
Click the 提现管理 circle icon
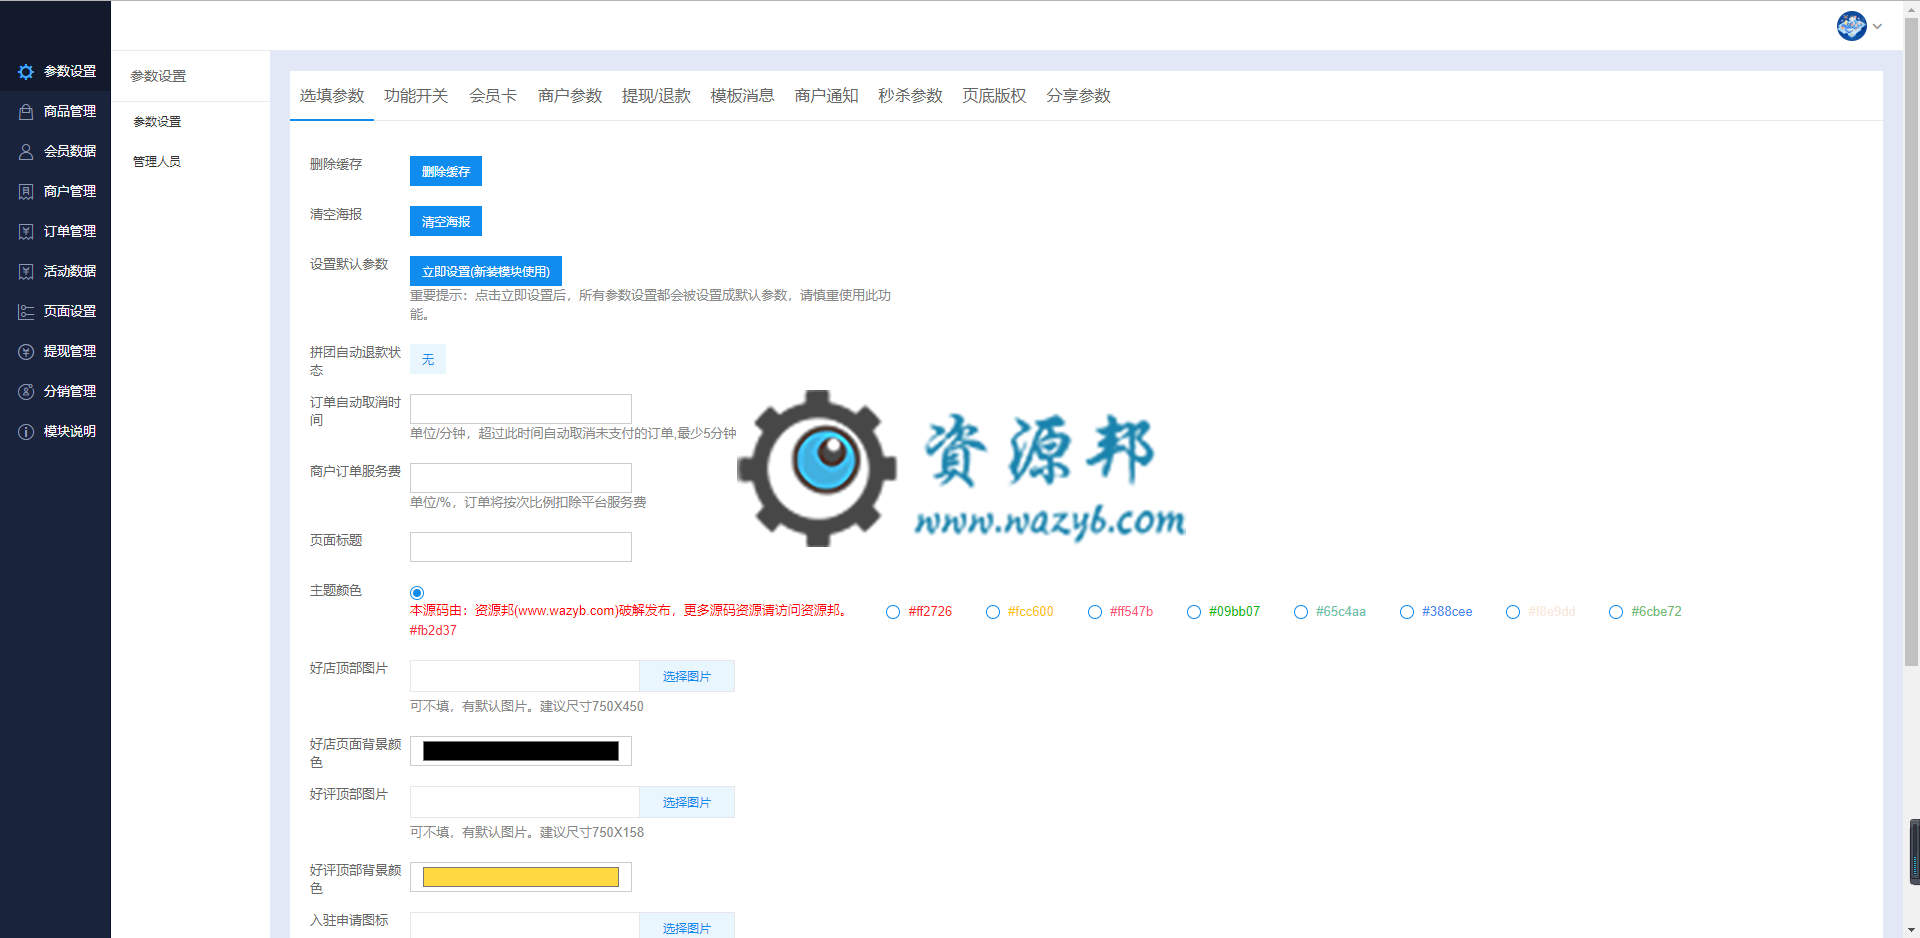coord(26,352)
